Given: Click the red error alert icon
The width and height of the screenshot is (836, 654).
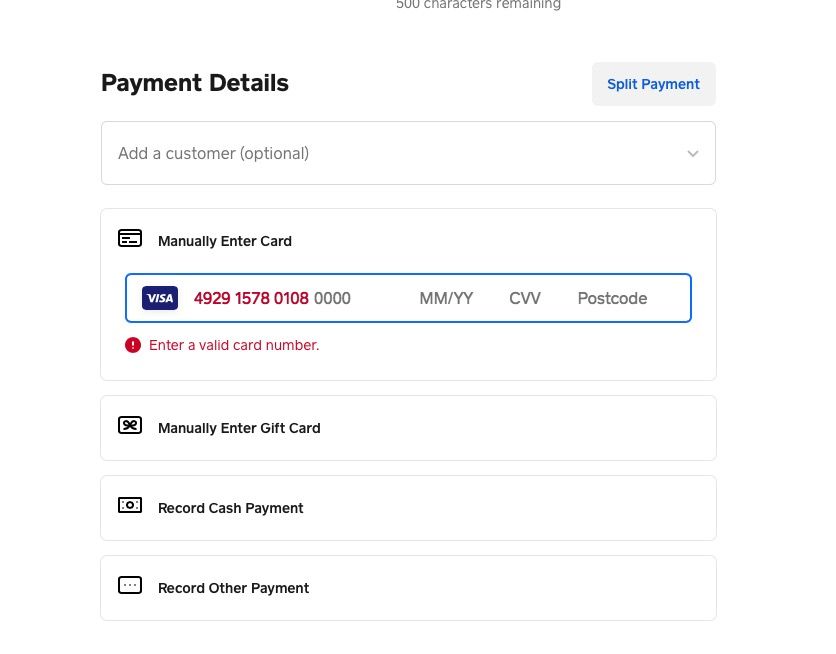Looking at the screenshot, I should (133, 345).
